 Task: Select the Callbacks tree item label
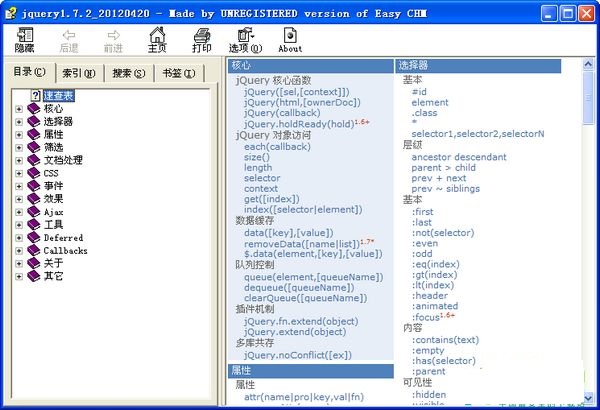[x=65, y=251]
